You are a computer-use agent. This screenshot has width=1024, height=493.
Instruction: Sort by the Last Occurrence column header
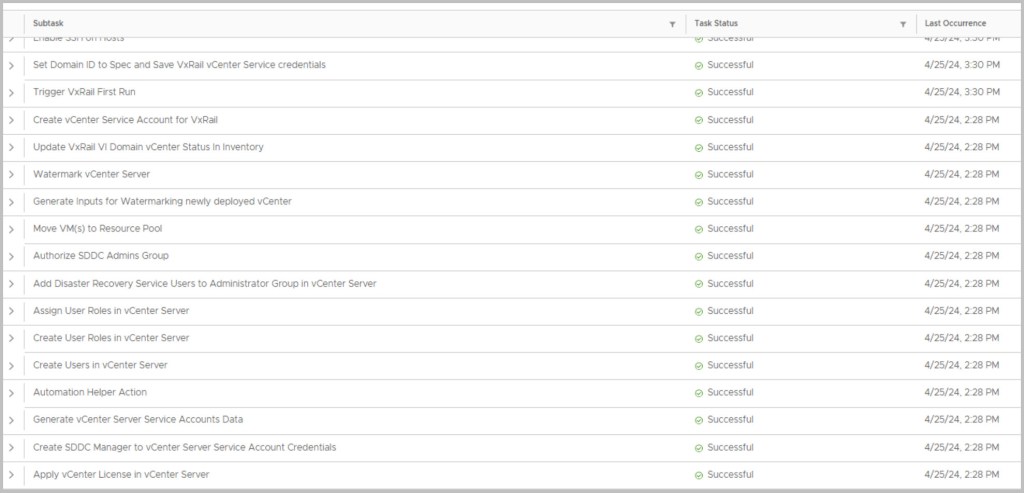(955, 23)
